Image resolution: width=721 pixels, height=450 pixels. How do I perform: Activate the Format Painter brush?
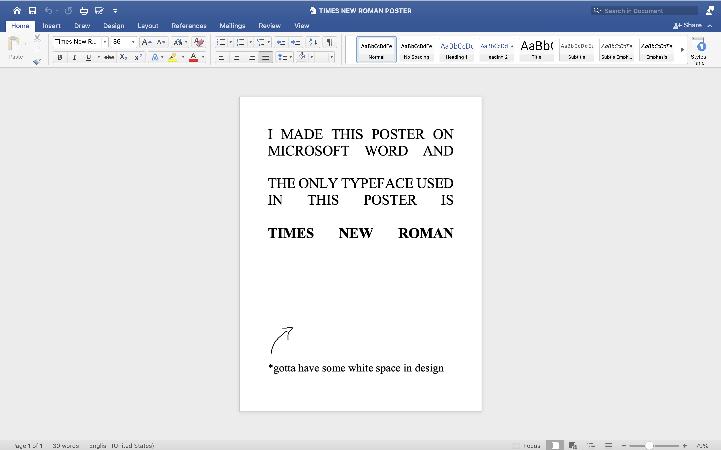[x=37, y=61]
